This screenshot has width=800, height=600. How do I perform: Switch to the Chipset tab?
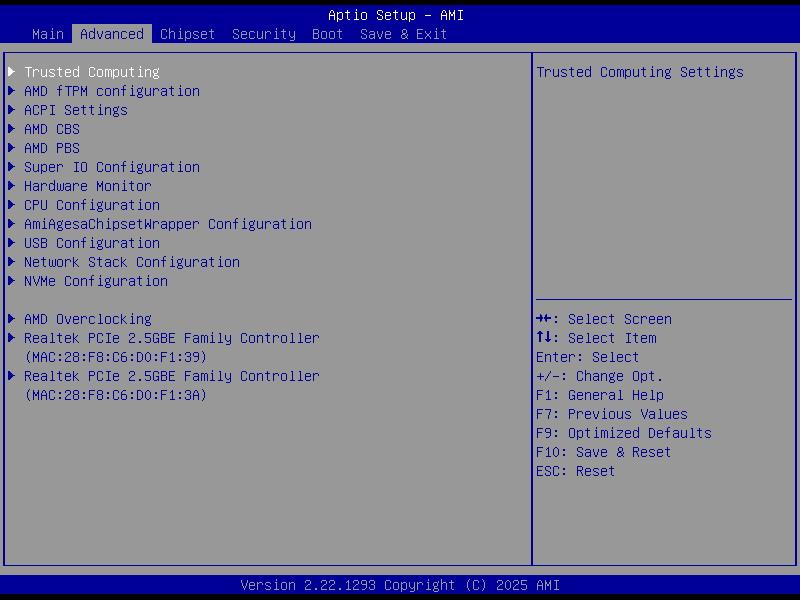(187, 34)
